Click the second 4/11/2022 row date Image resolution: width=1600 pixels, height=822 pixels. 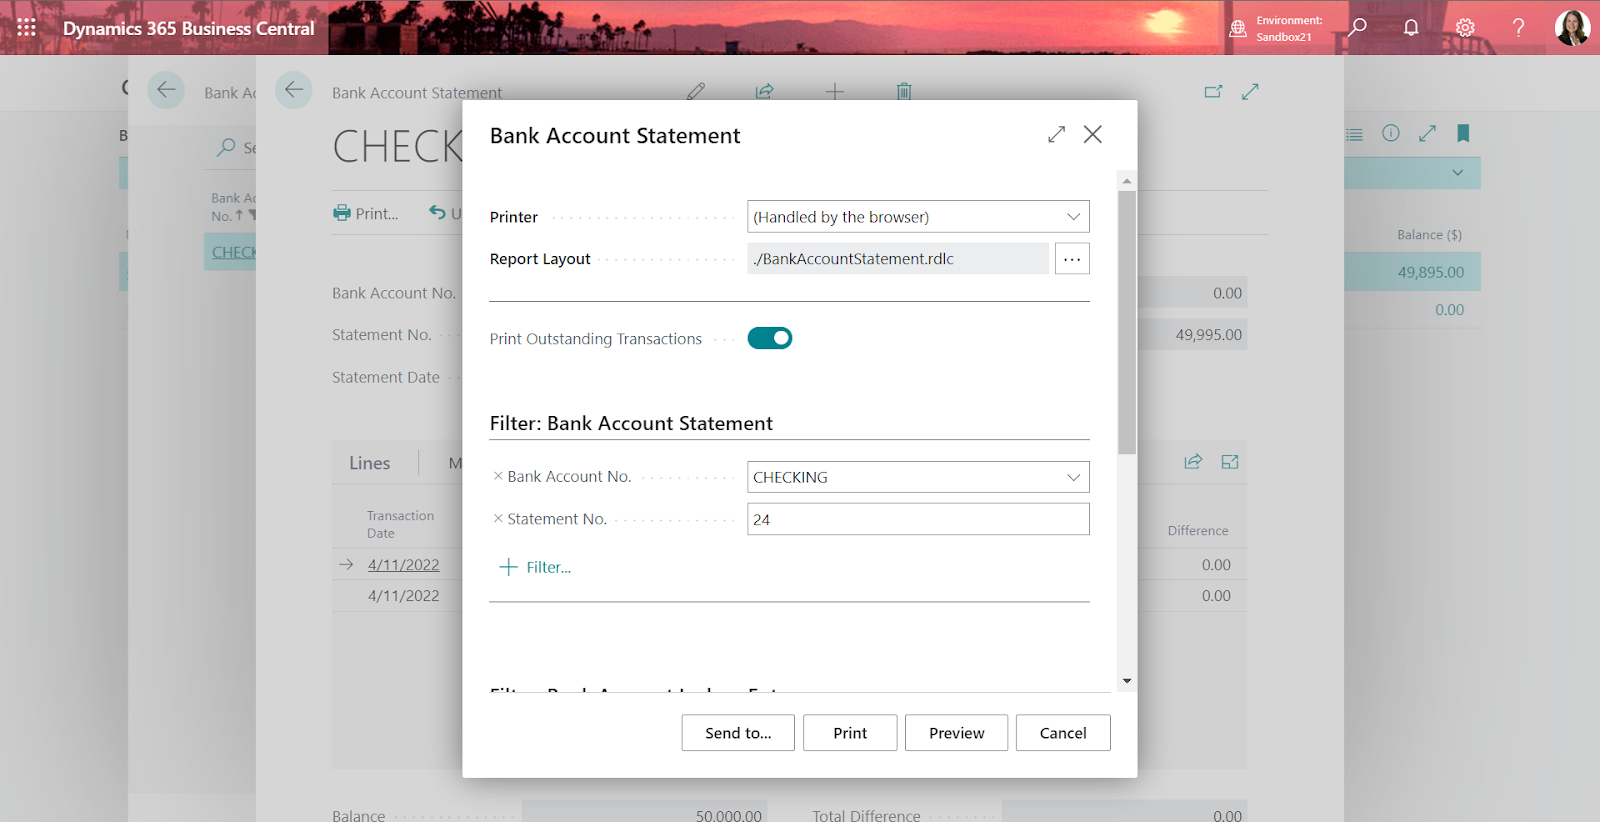coord(403,596)
